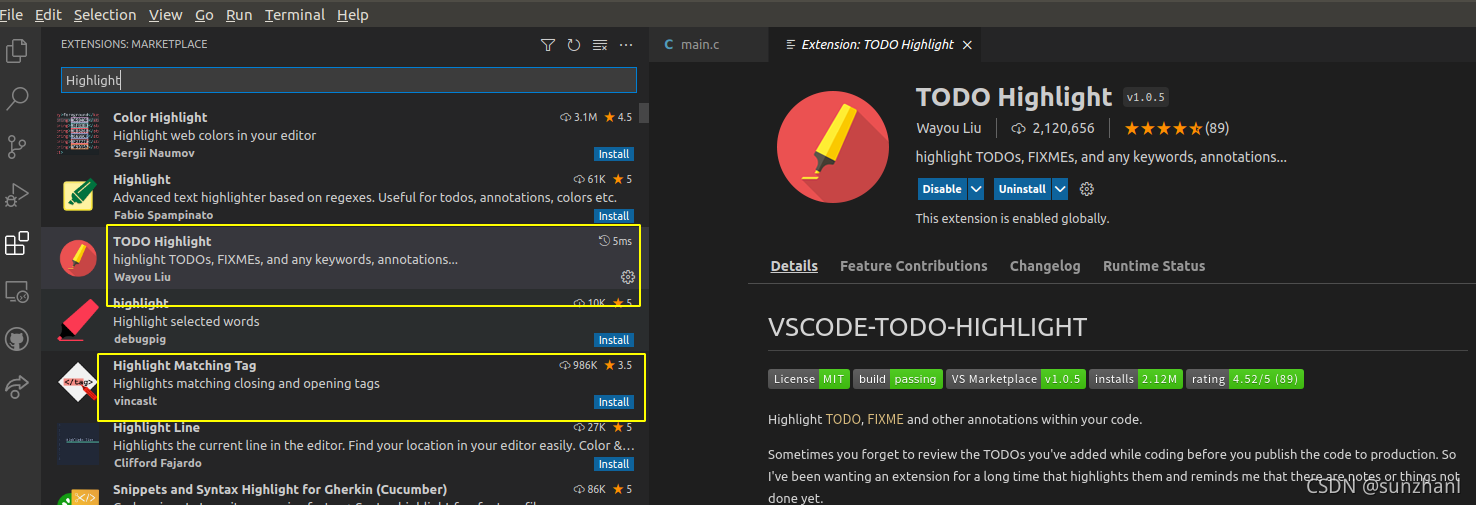Clear extensions search results
This screenshot has width=1476, height=505.
(x=600, y=45)
